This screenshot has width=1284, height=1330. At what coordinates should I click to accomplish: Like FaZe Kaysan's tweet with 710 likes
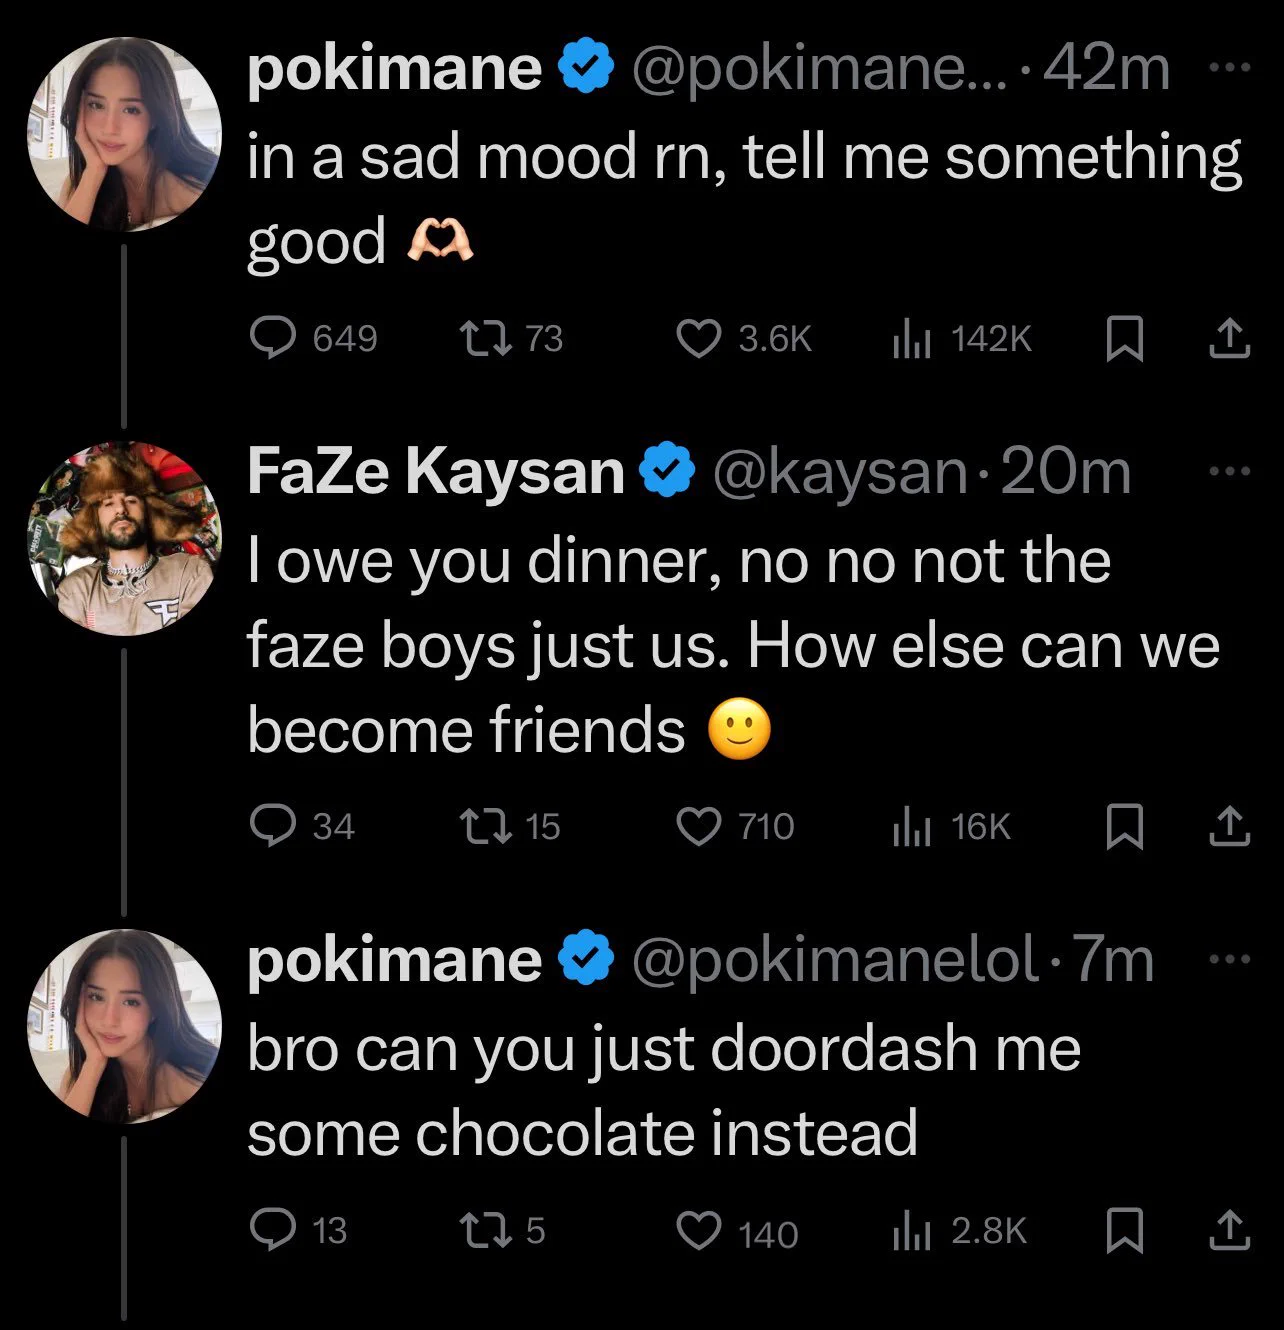coord(698,826)
